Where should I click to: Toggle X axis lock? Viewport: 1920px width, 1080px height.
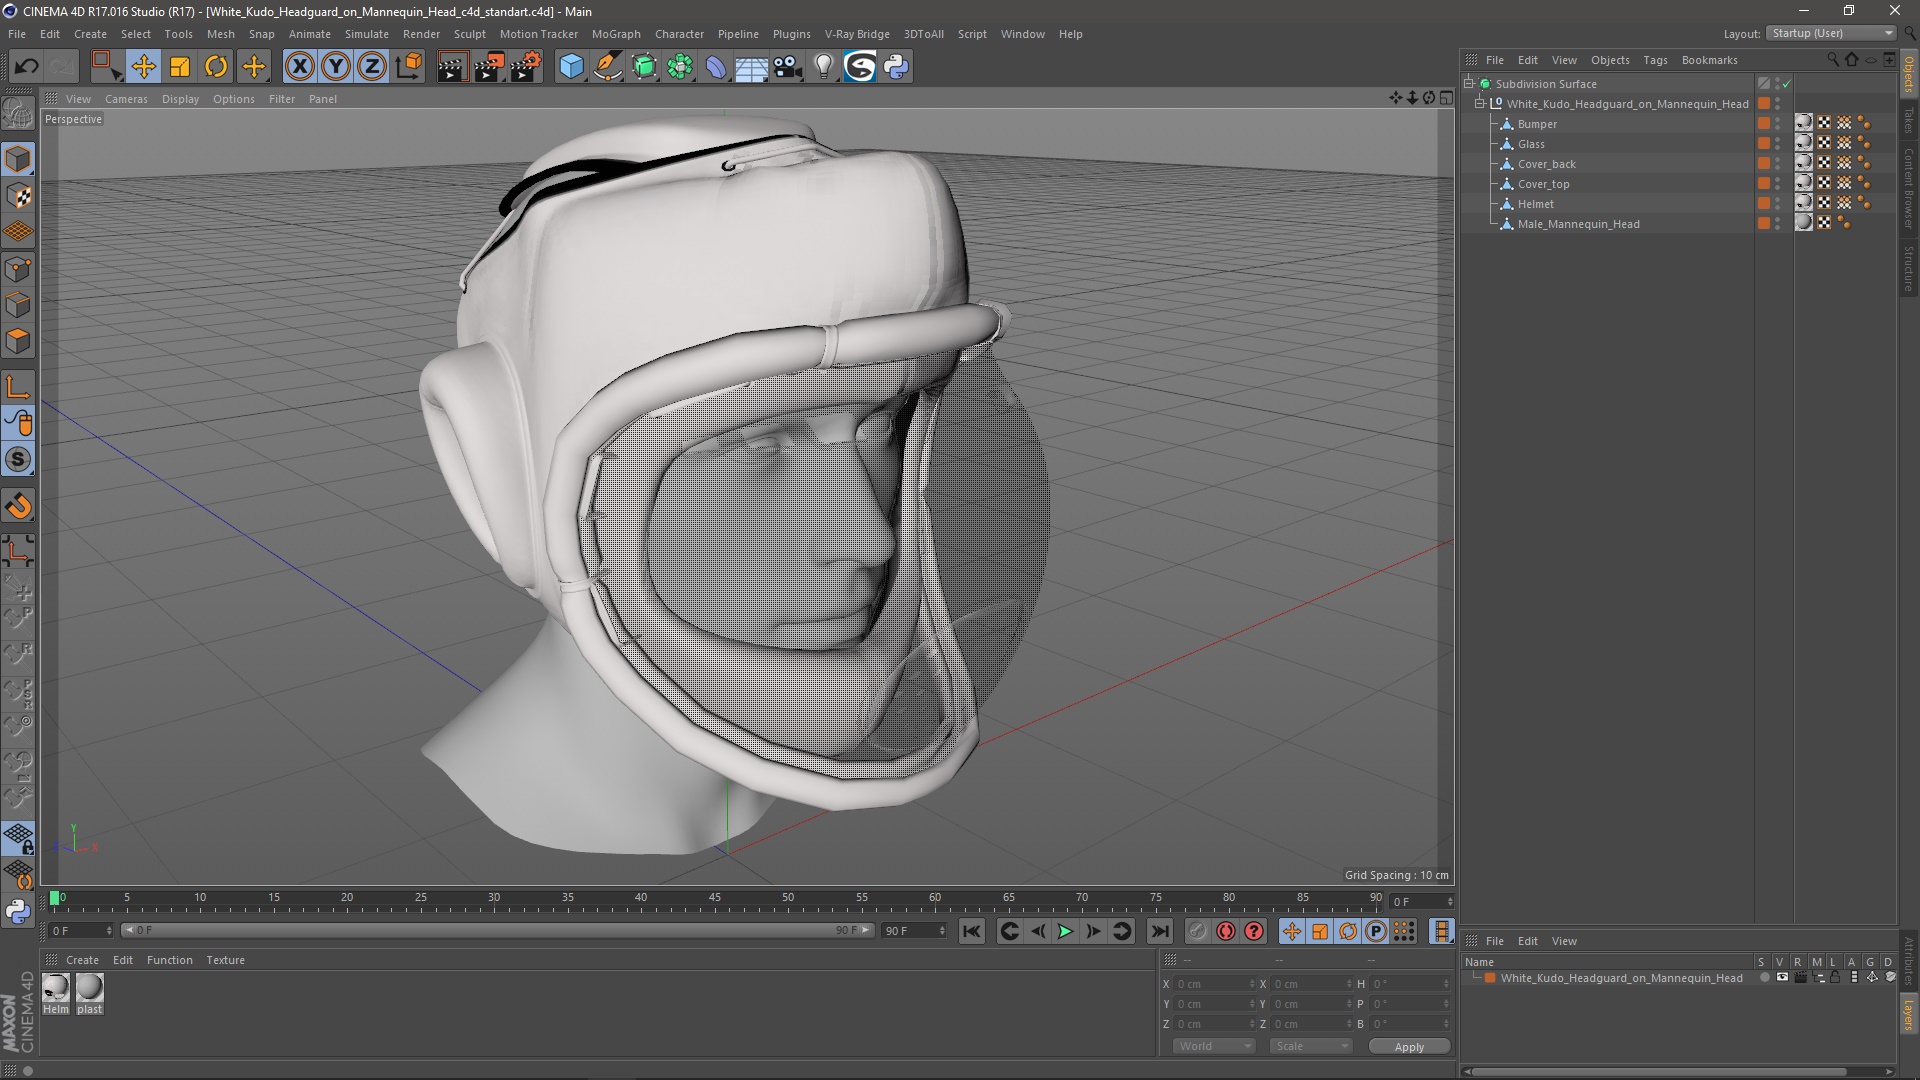(x=299, y=67)
